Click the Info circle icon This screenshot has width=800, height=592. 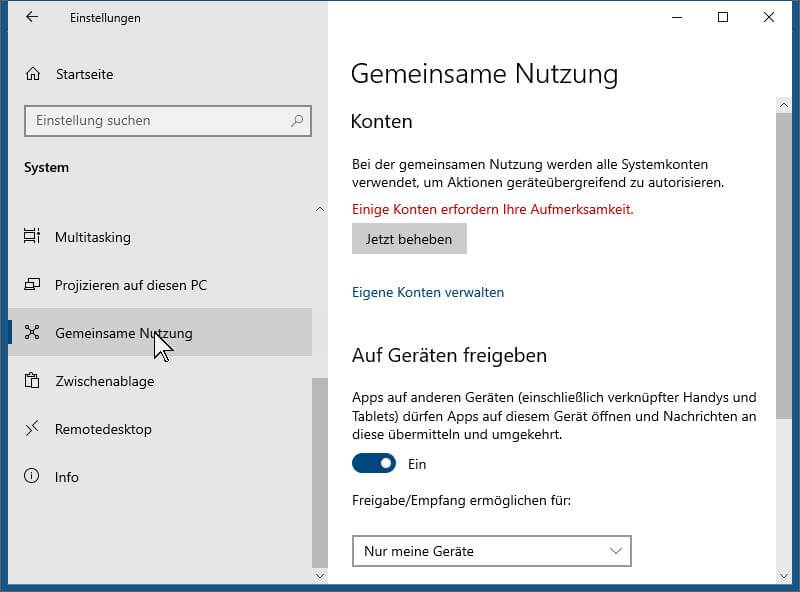32,476
